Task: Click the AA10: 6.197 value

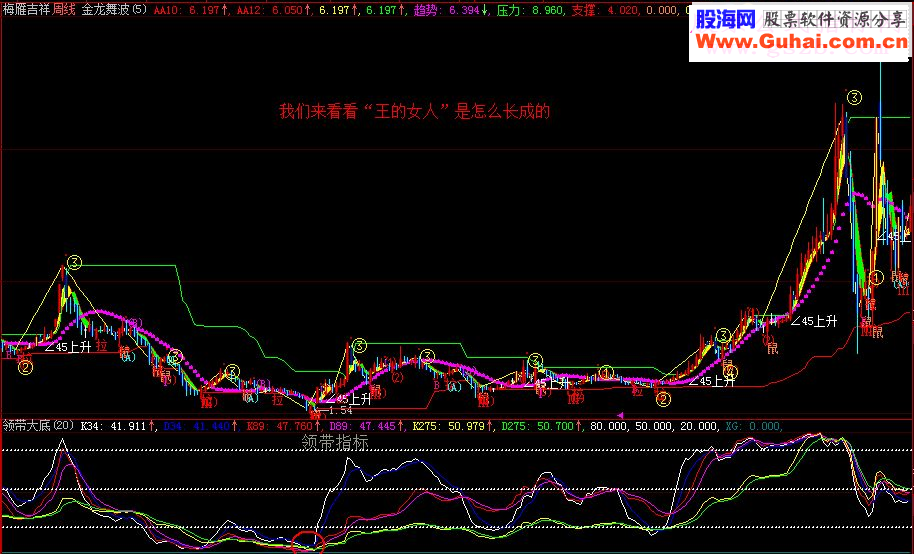Action: [190, 10]
